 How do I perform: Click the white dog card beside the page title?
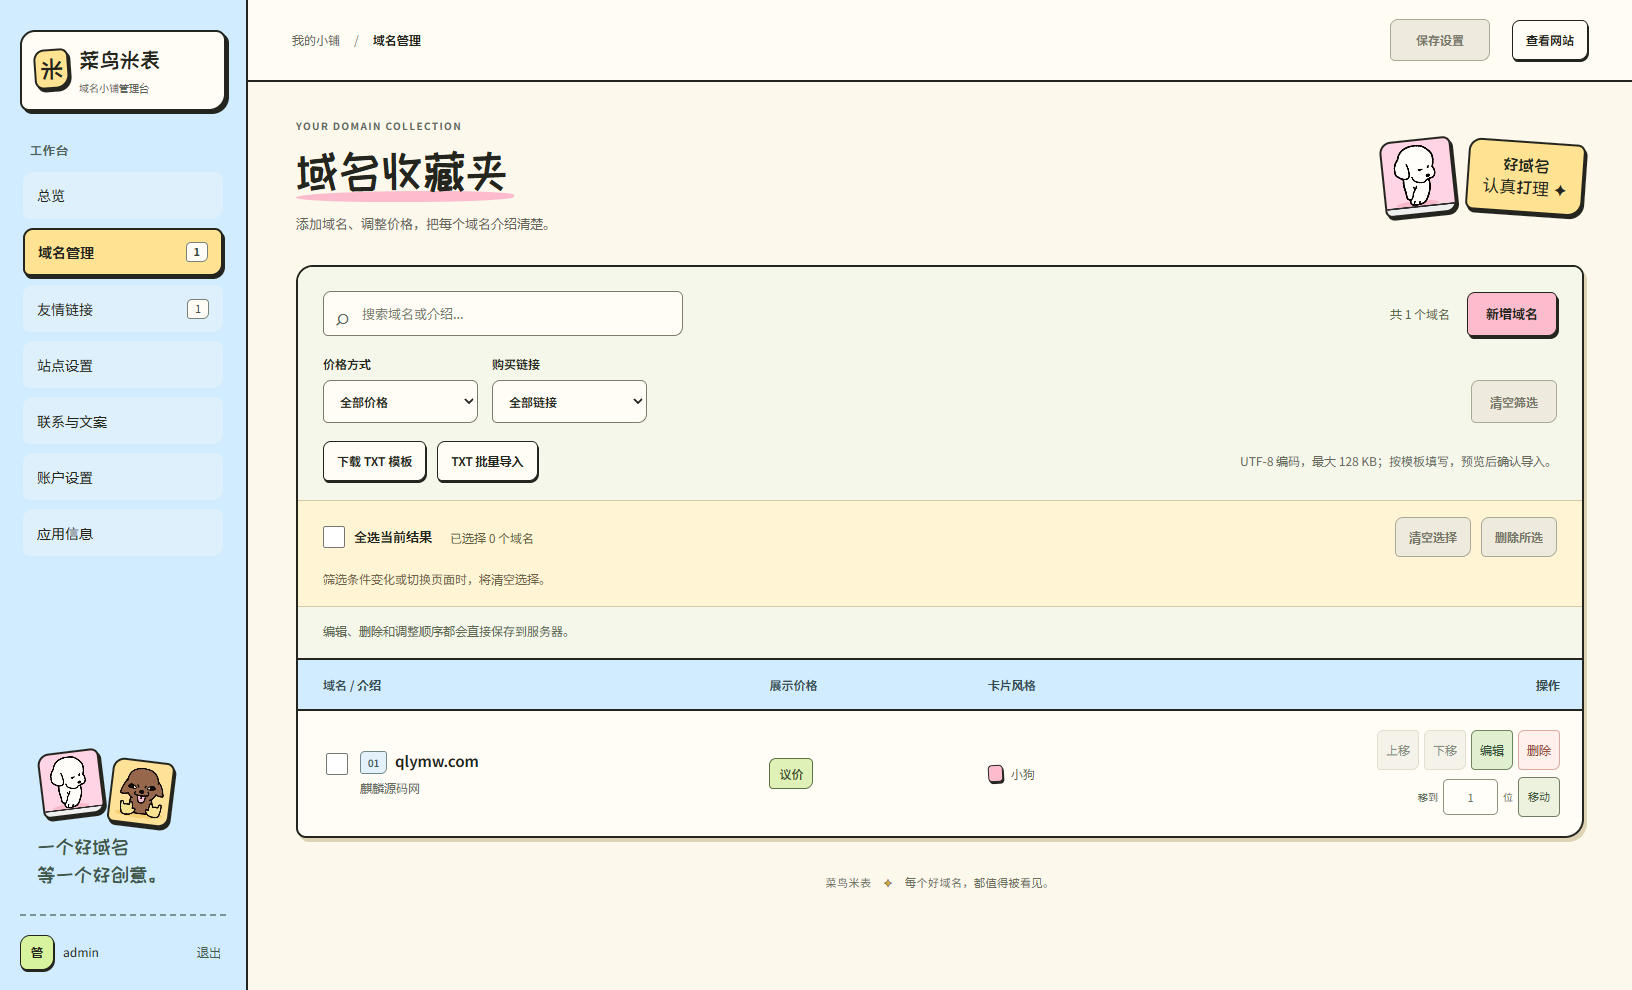1418,176
